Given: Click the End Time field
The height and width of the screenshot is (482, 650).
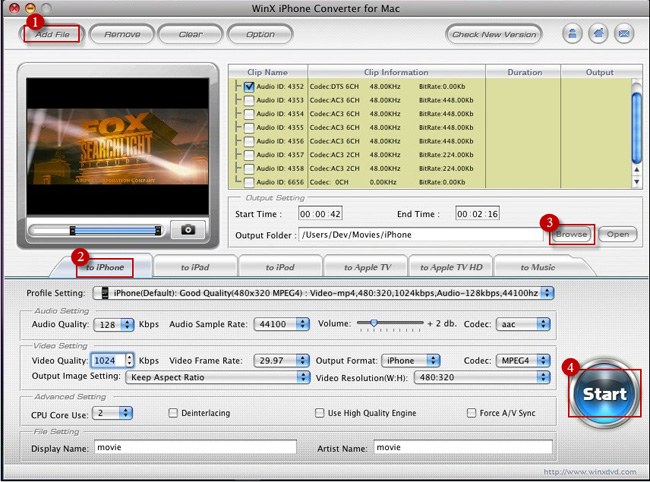Looking at the screenshot, I should (477, 214).
